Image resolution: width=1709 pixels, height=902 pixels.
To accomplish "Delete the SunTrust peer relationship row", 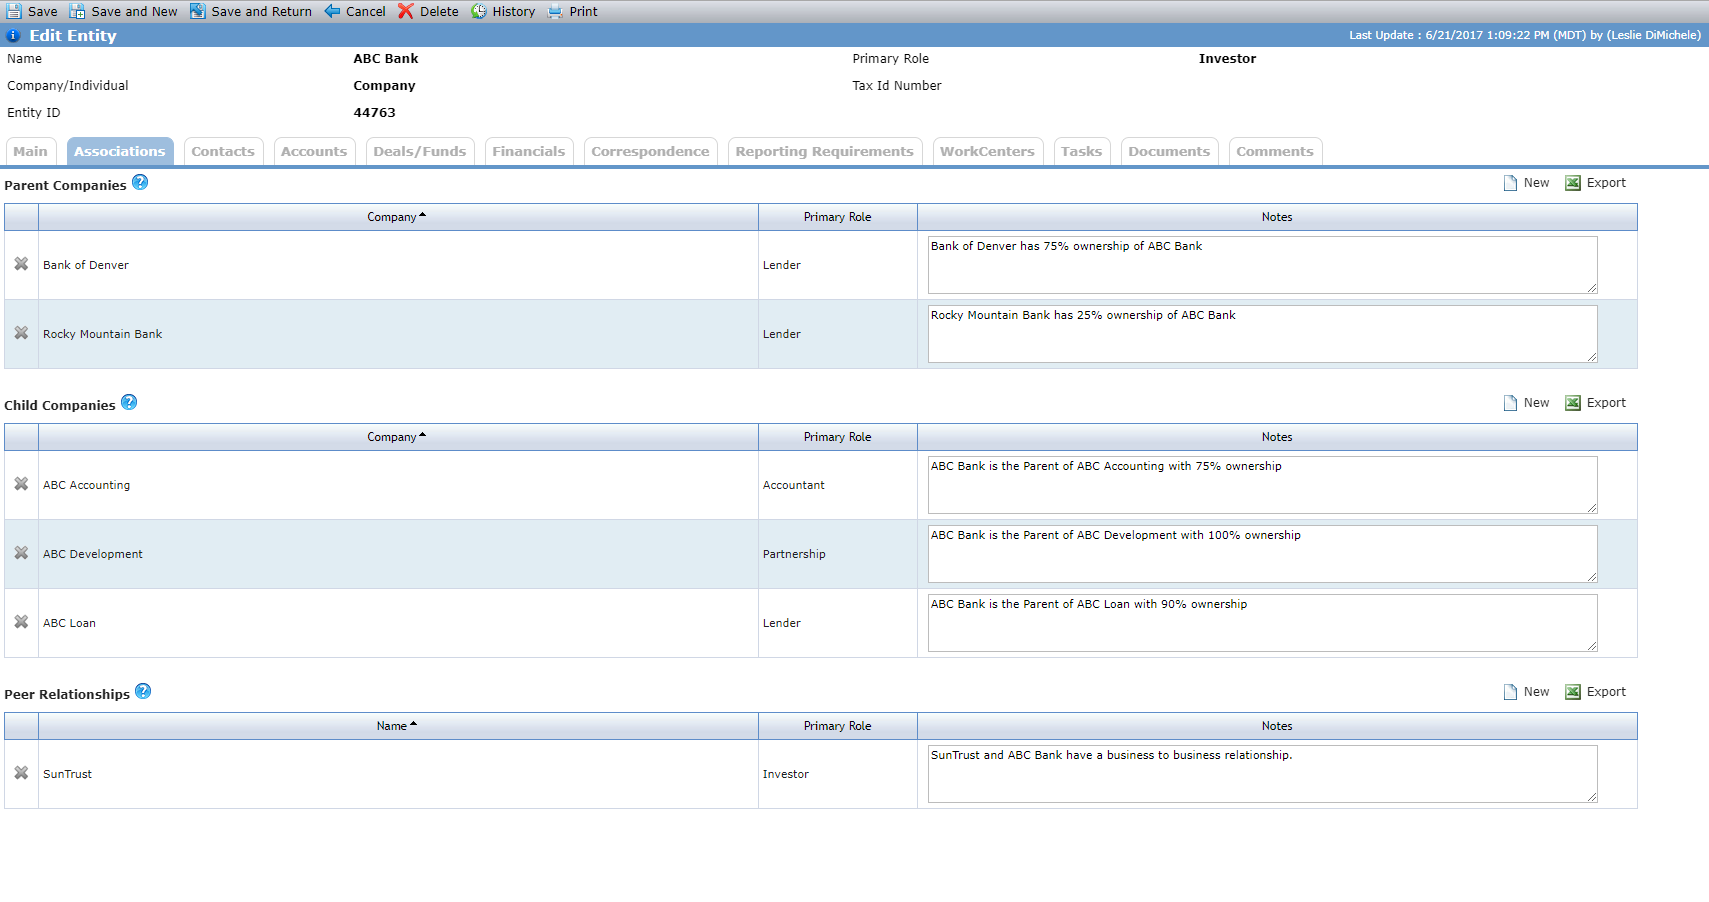I will pos(21,773).
